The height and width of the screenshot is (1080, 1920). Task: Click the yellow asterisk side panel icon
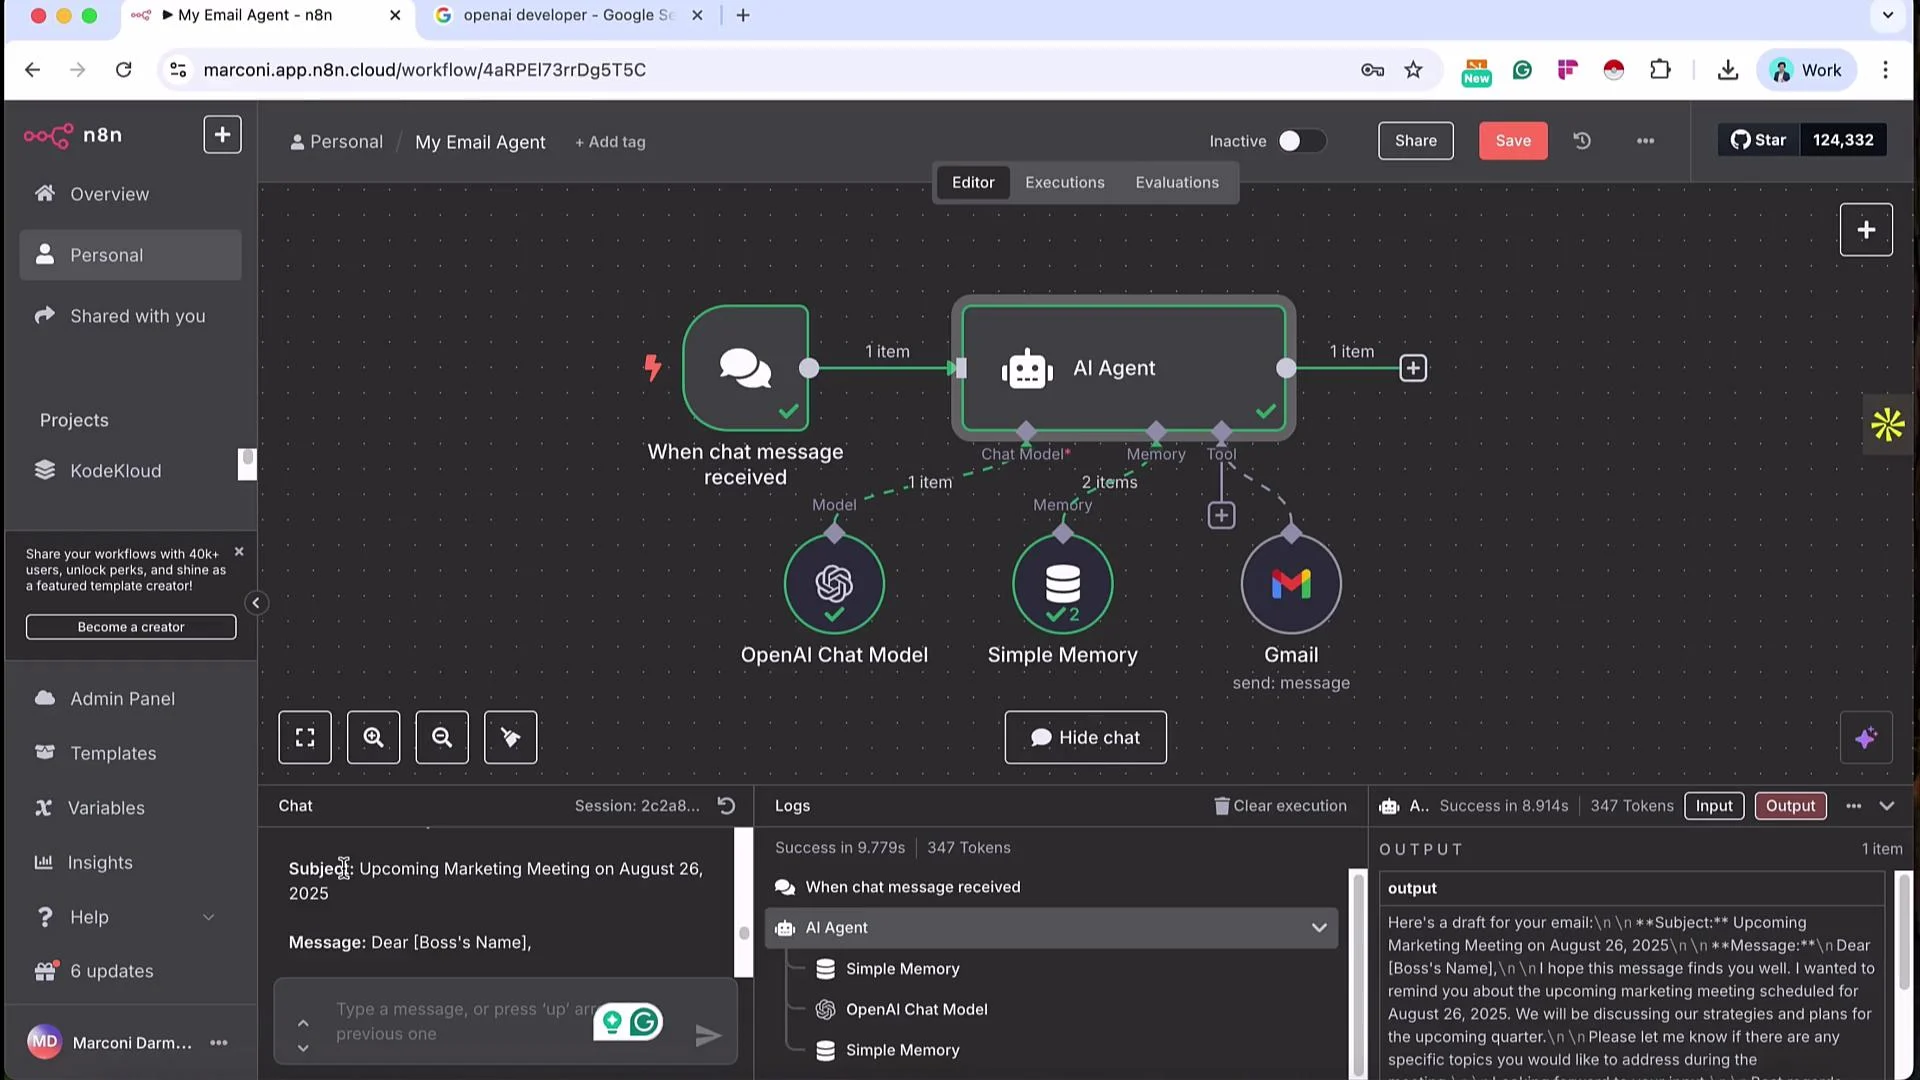click(1888, 425)
